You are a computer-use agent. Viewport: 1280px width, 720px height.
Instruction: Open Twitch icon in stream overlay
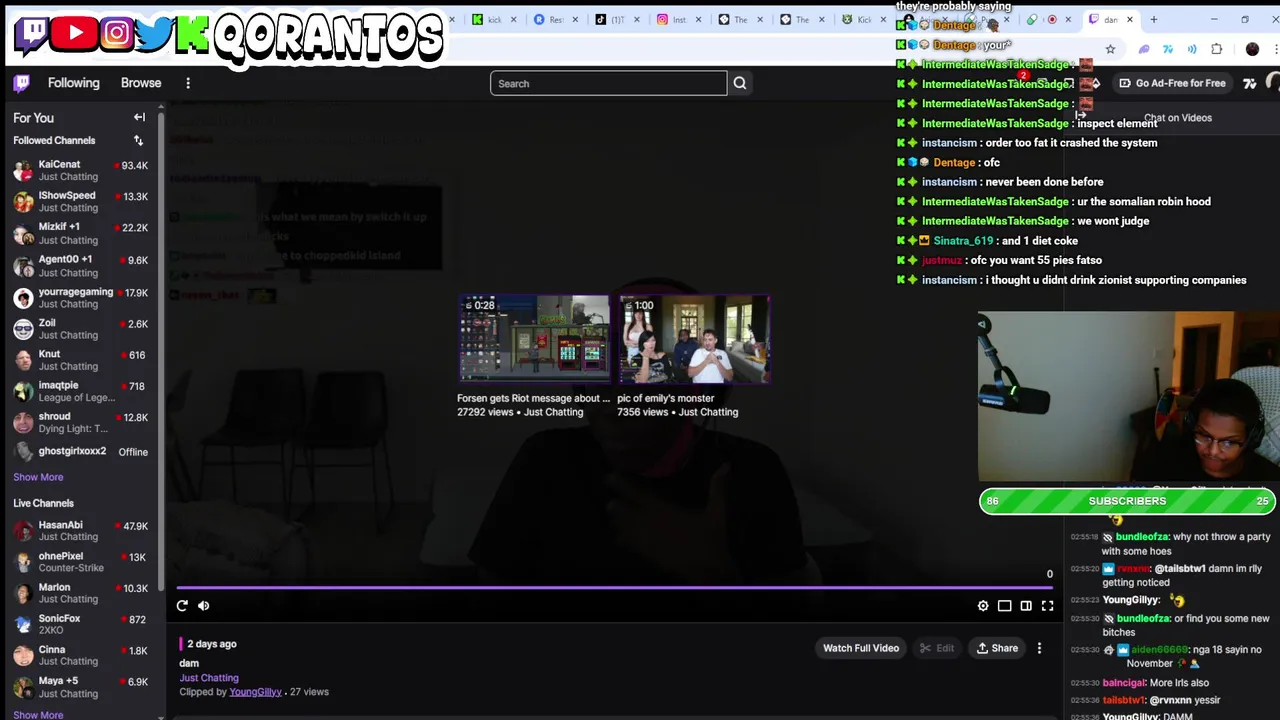click(32, 34)
